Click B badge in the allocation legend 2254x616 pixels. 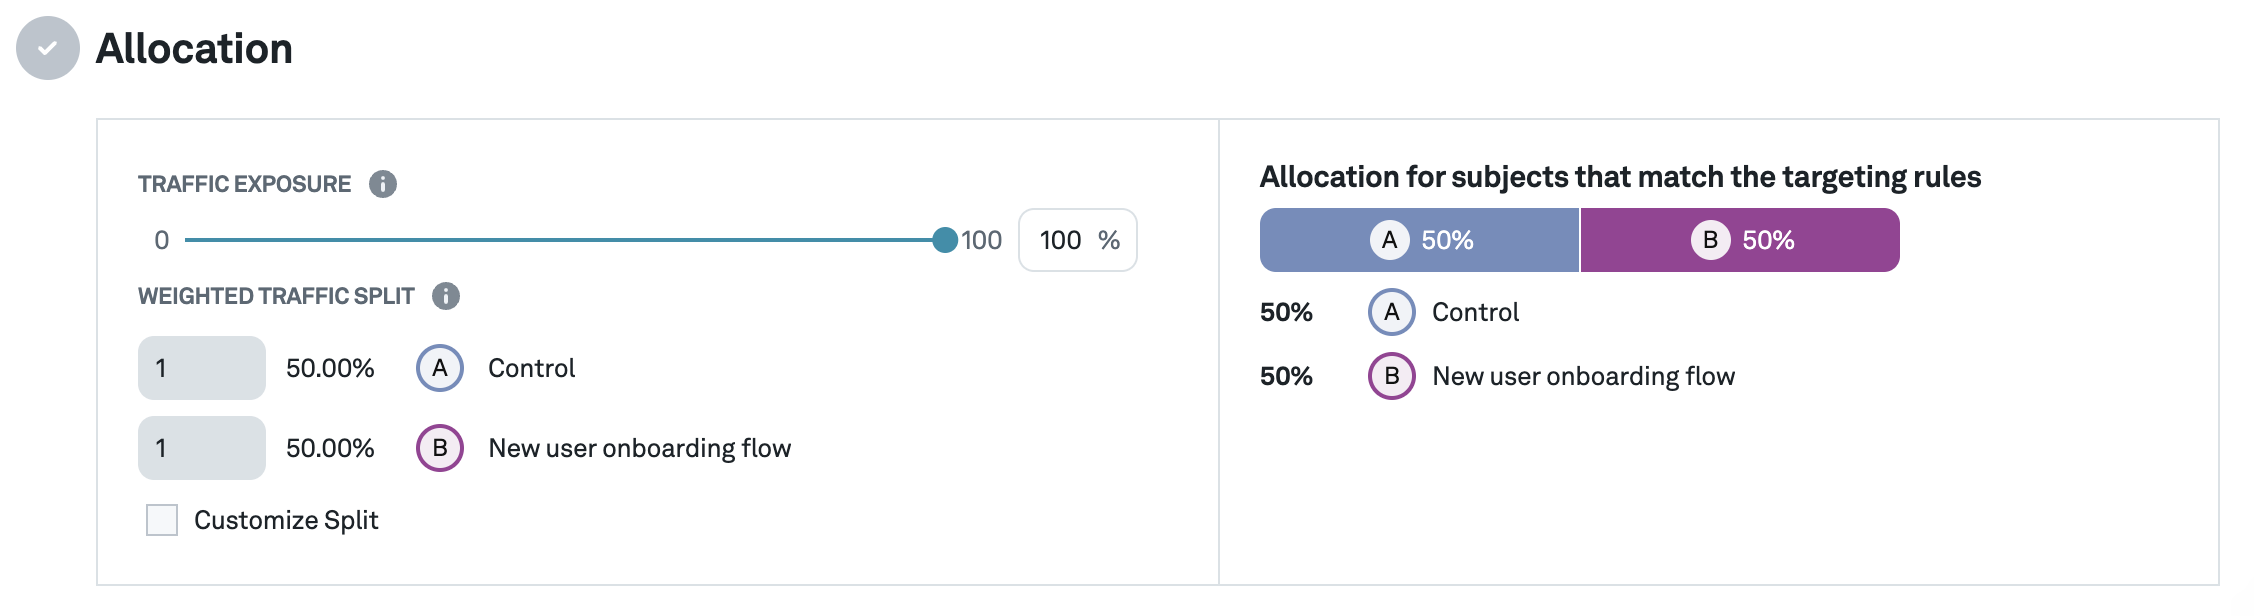pos(1391,376)
